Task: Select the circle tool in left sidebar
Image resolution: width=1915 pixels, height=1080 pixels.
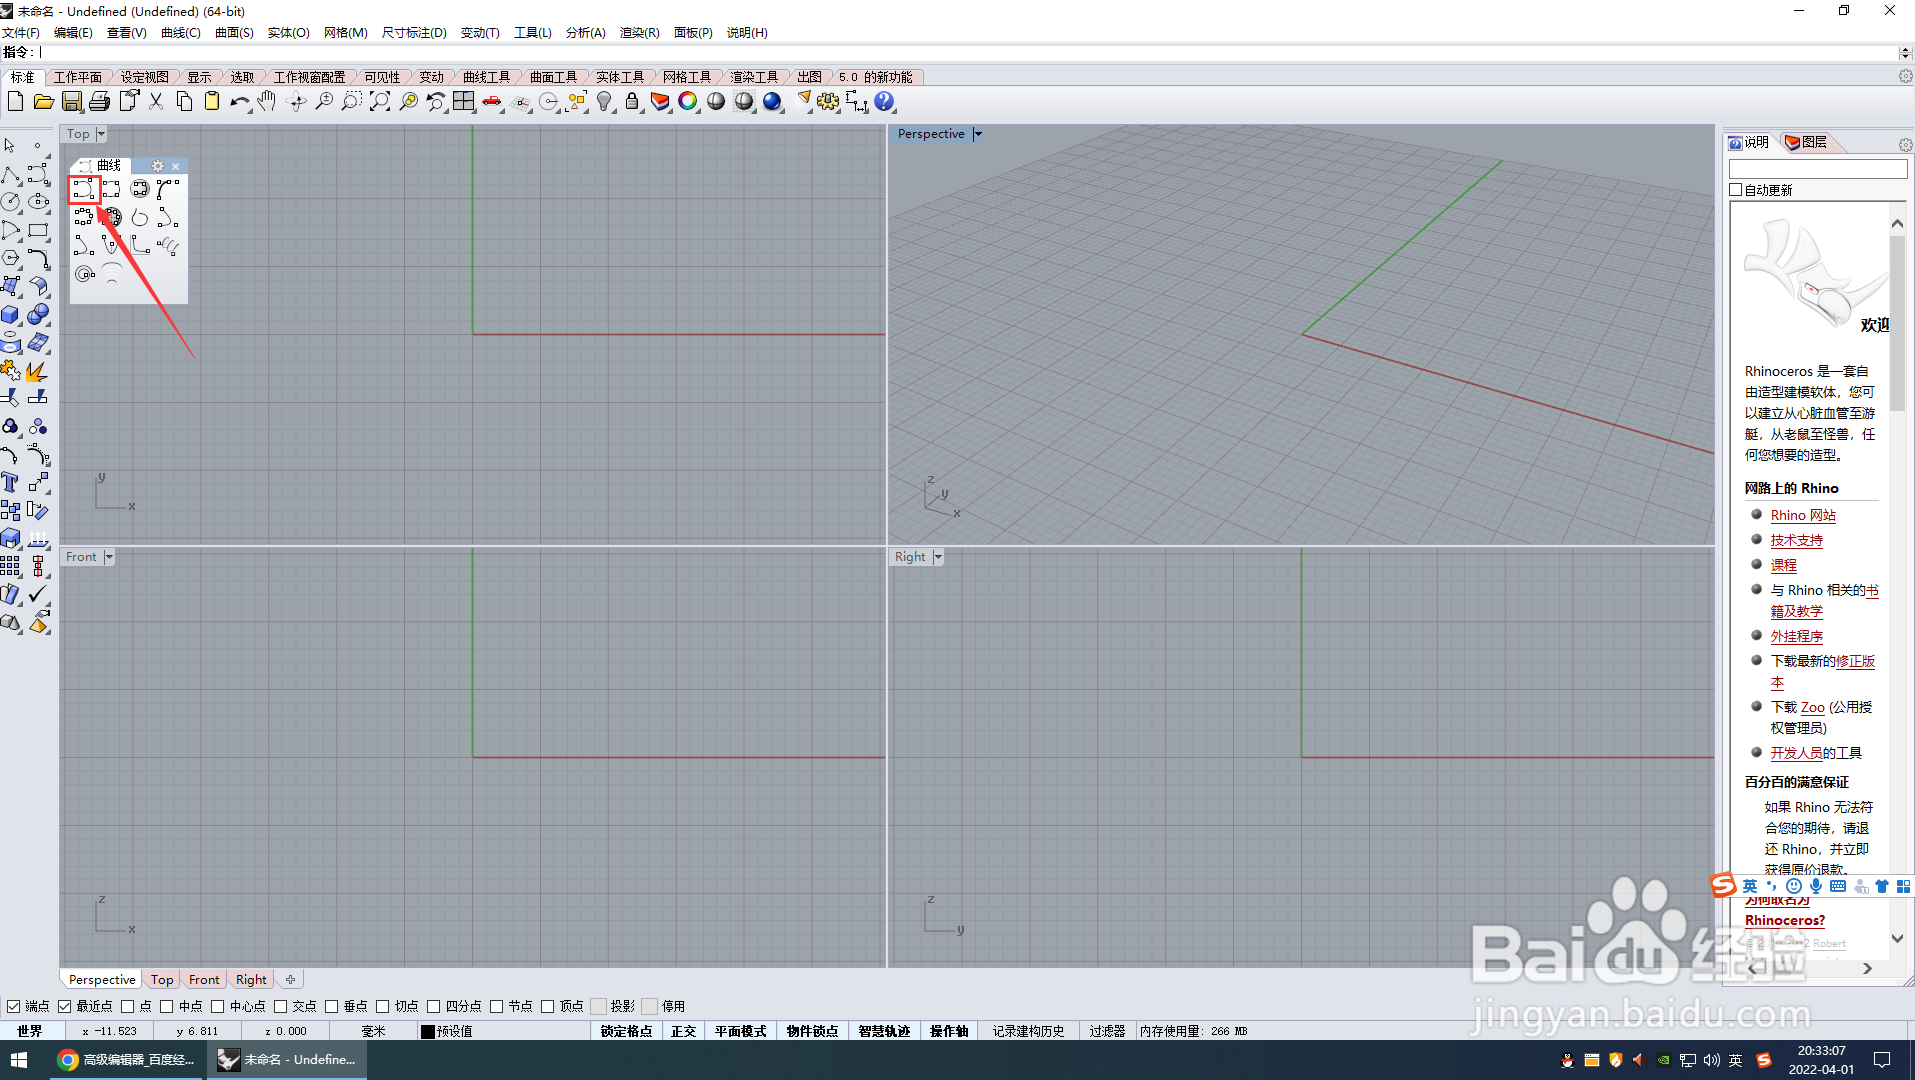Action: 10,201
